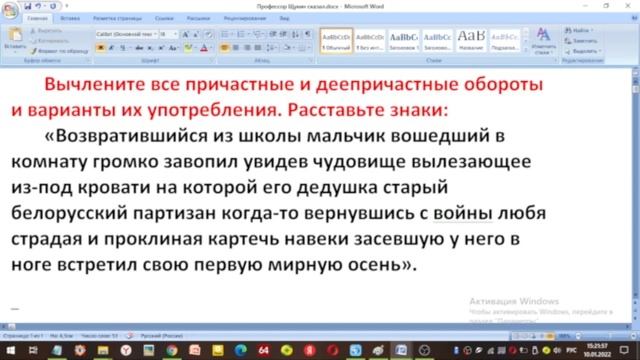Click Изменить стили button
The width and height of the screenshot is (640, 360).
point(543,41)
